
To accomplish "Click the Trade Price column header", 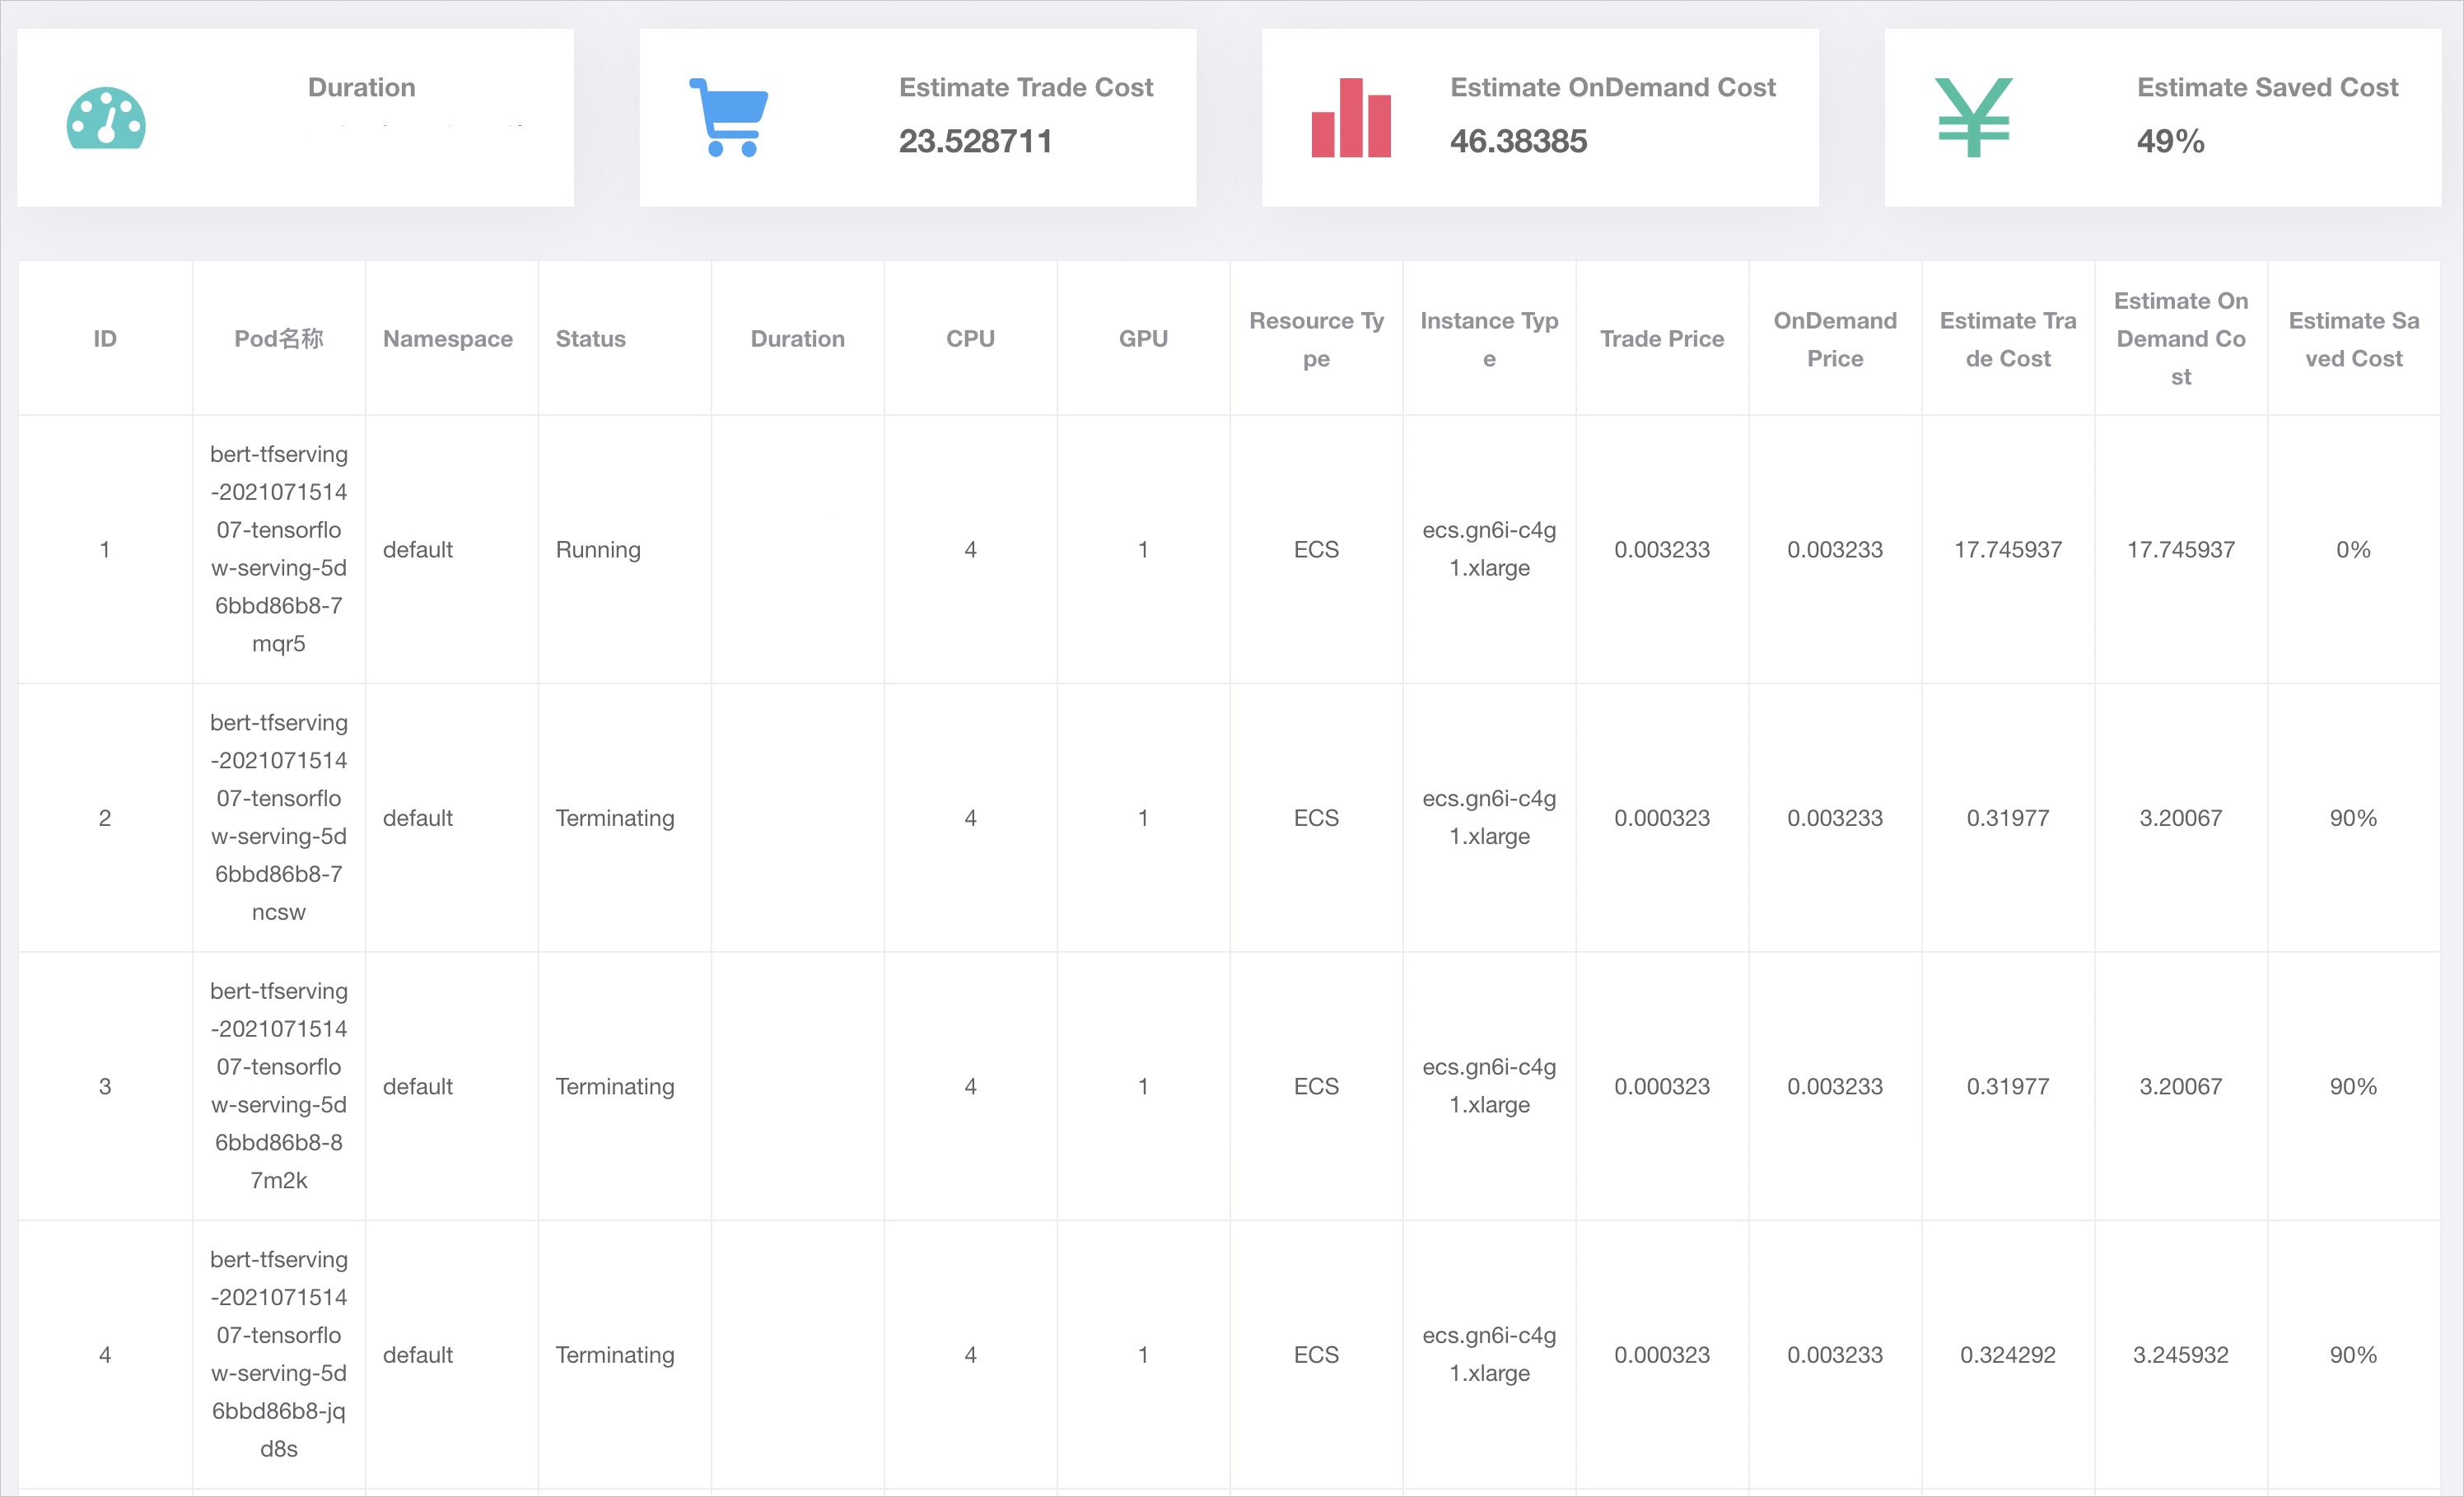I will (1661, 339).
